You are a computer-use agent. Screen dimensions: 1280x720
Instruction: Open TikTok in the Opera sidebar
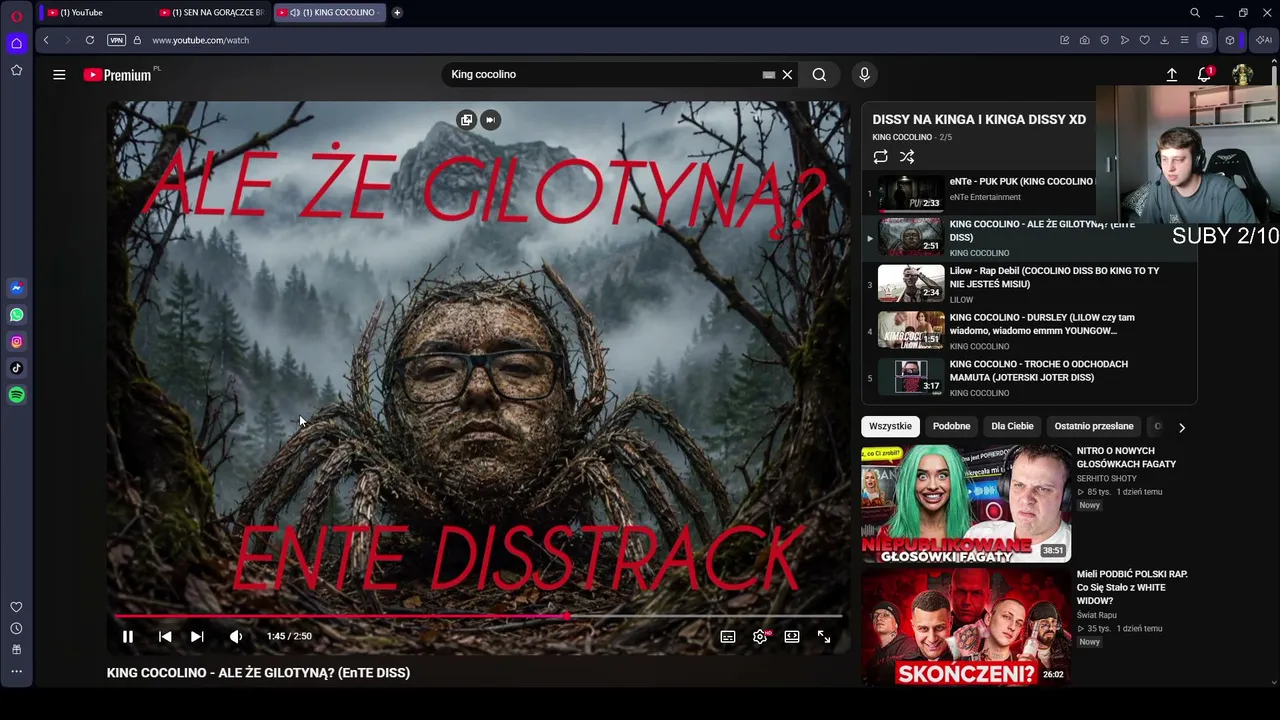pyautogui.click(x=16, y=368)
